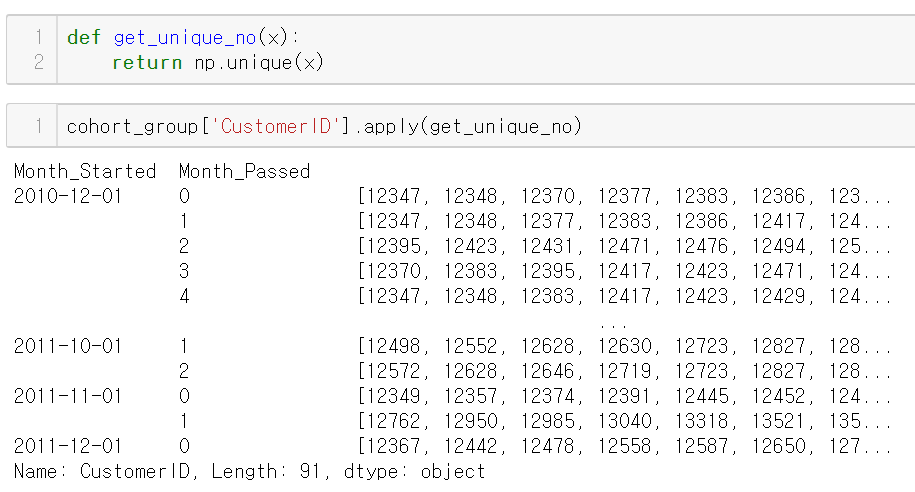Click the 2010-12-01 index label

coord(68,196)
